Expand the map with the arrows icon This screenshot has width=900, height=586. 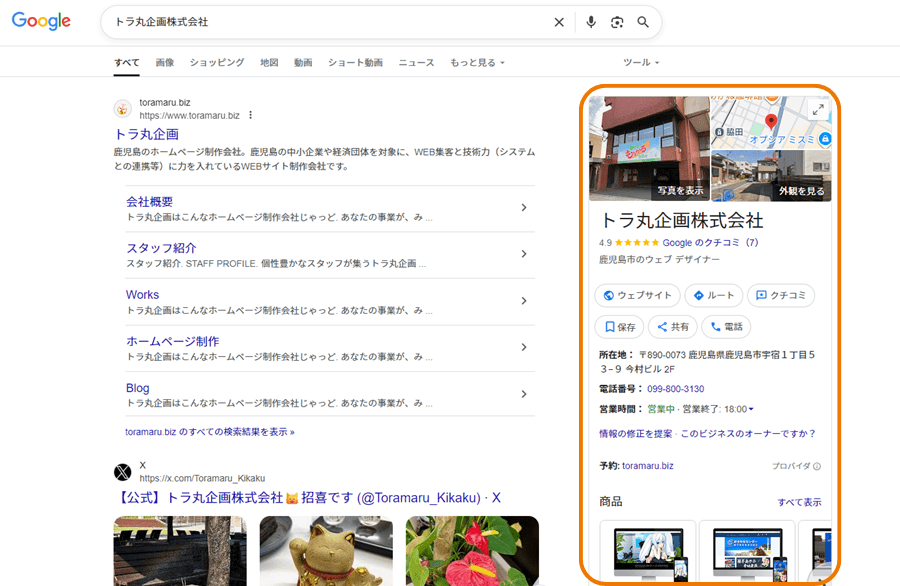pos(818,110)
